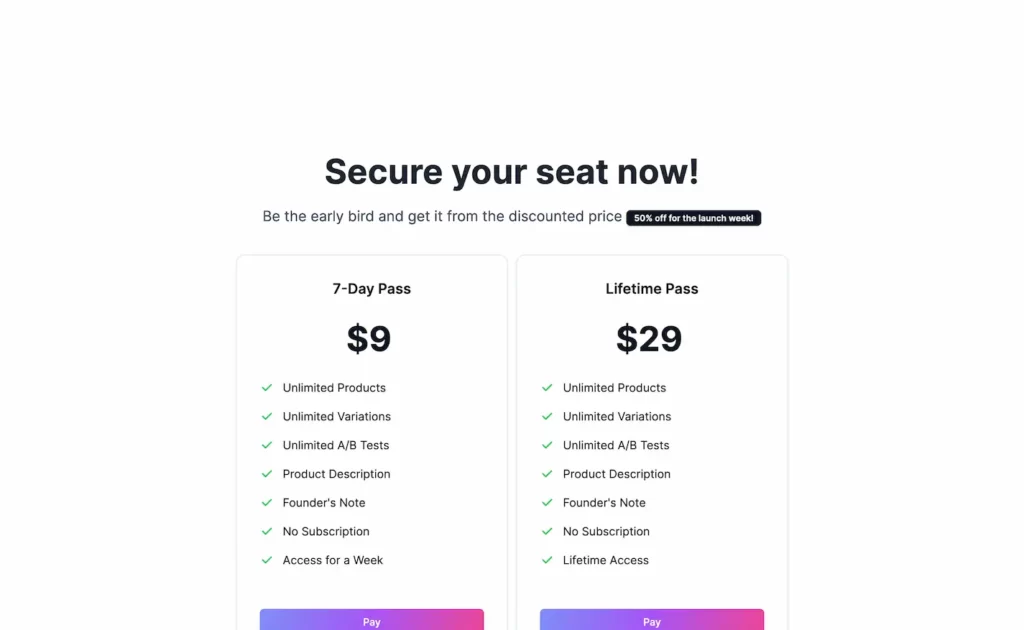Click the checkmark next to No Subscription on the right card
The width and height of the screenshot is (1024, 630).
click(x=547, y=531)
